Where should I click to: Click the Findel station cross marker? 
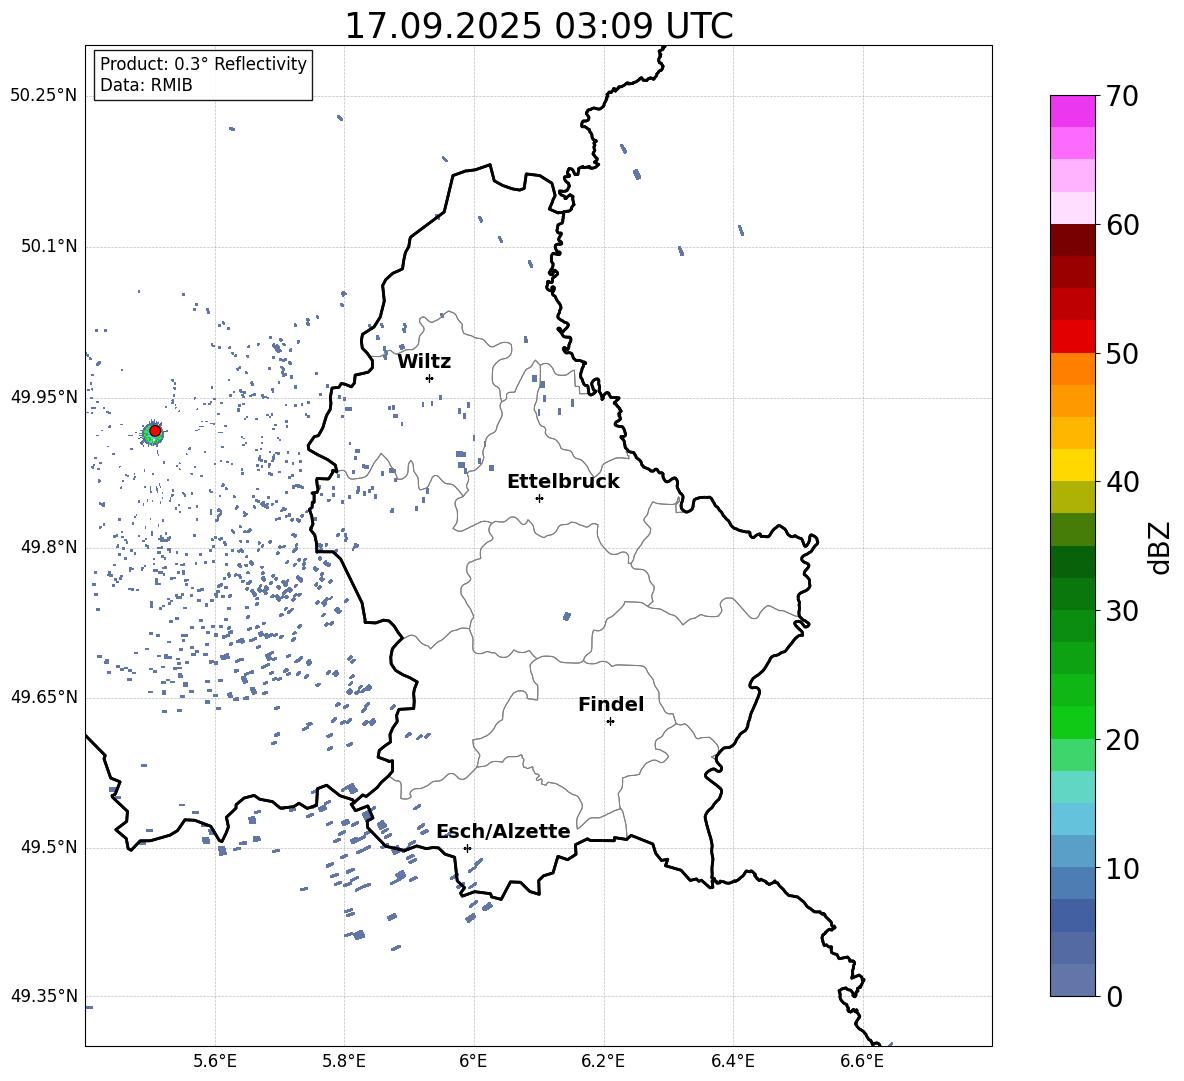point(610,722)
